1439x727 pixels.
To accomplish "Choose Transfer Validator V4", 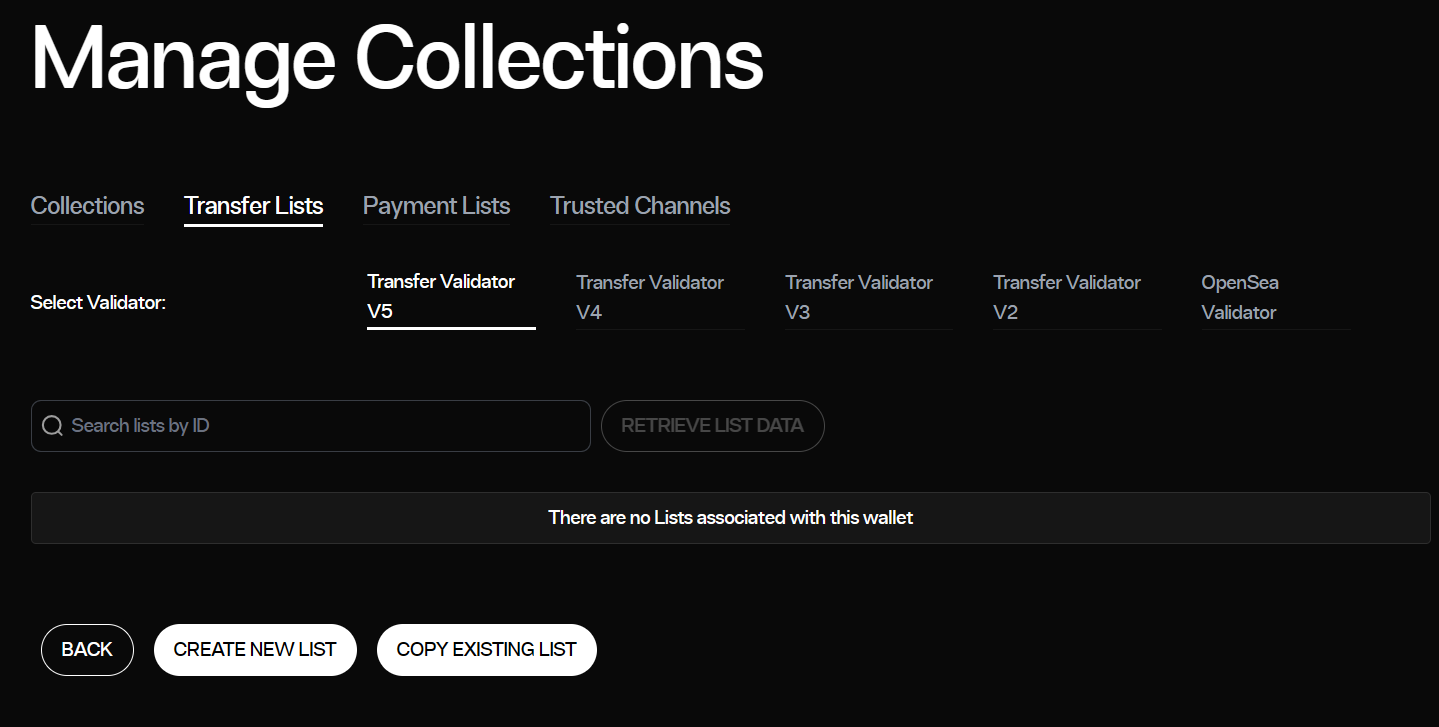I will (x=650, y=297).
